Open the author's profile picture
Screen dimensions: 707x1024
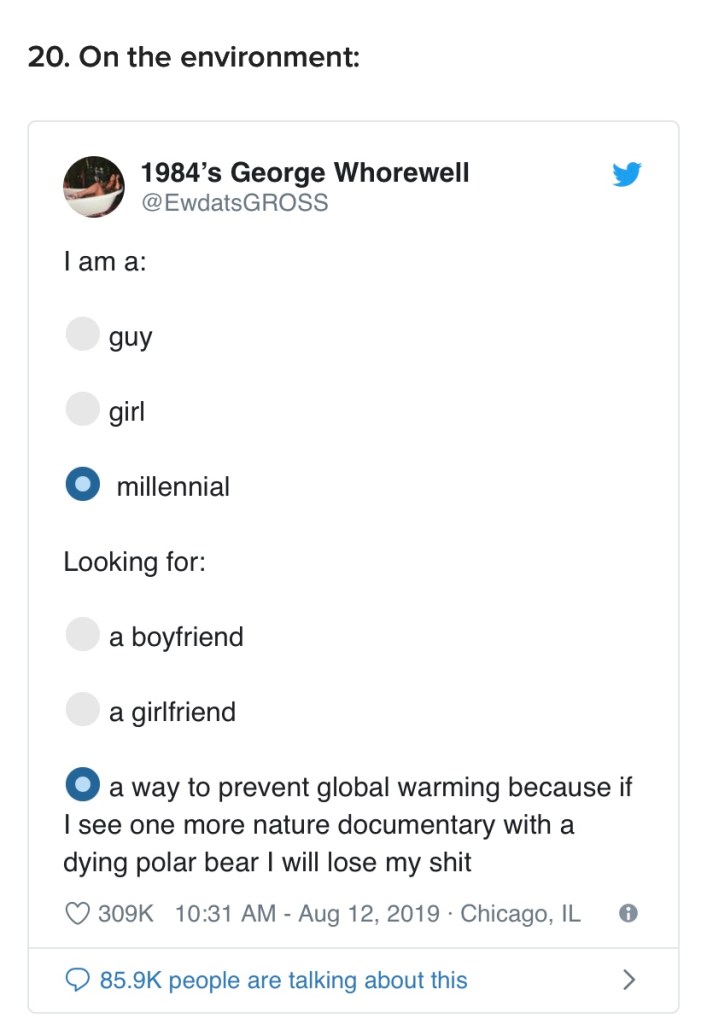(x=93, y=186)
